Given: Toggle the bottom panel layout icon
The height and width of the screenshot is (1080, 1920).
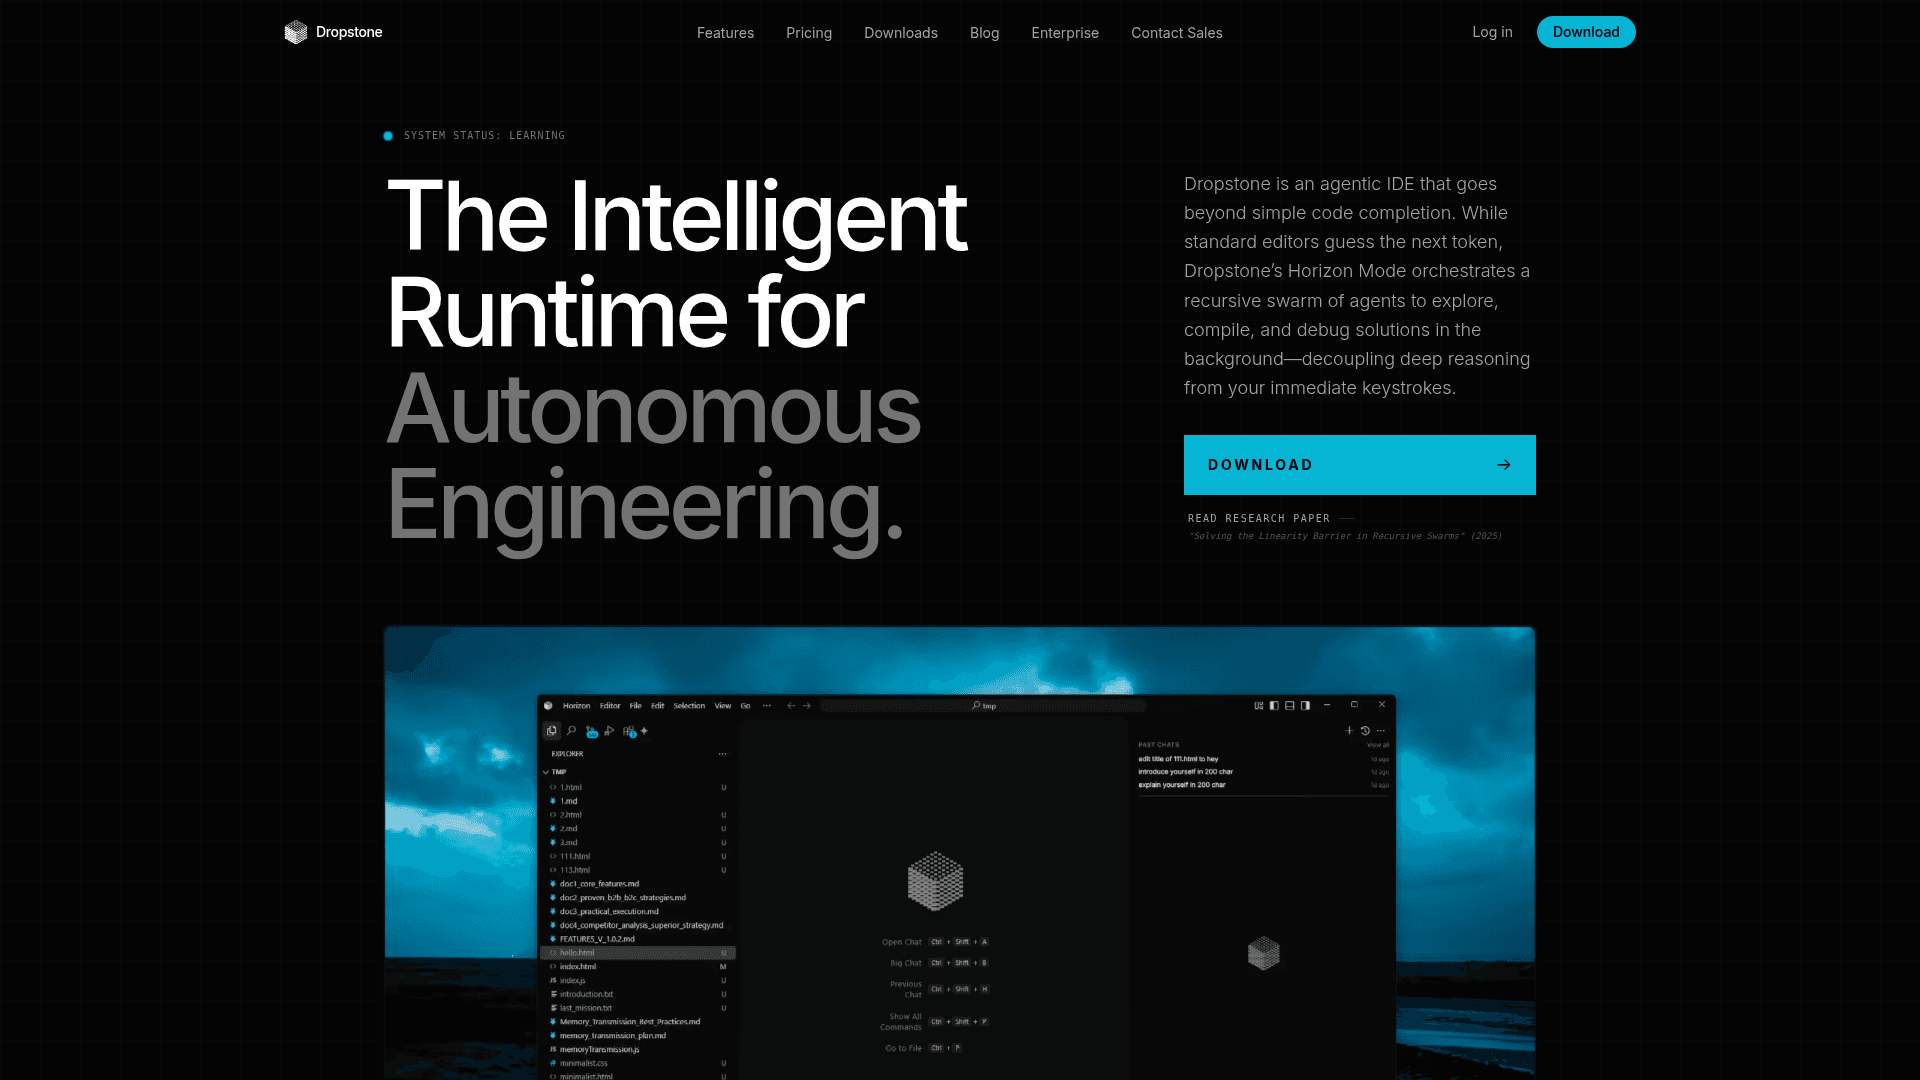Looking at the screenshot, I should (x=1290, y=706).
